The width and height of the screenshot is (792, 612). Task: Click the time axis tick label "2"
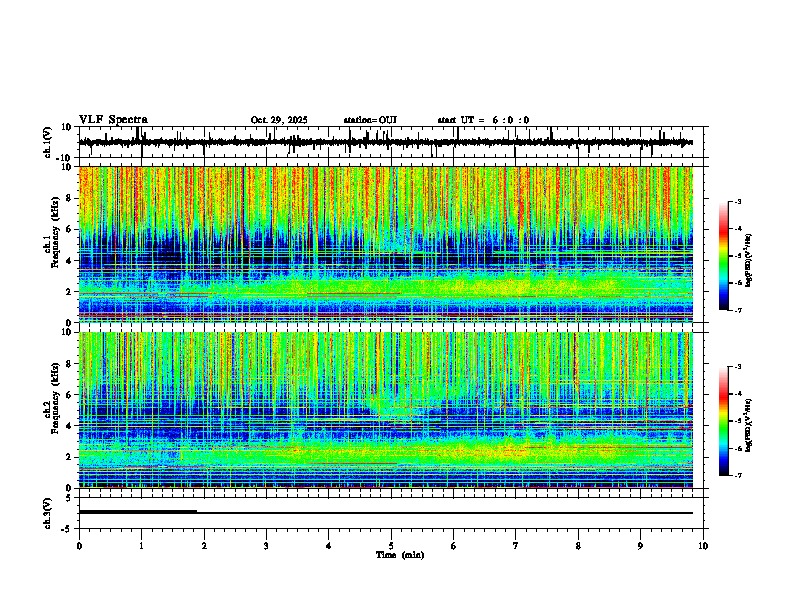click(204, 546)
